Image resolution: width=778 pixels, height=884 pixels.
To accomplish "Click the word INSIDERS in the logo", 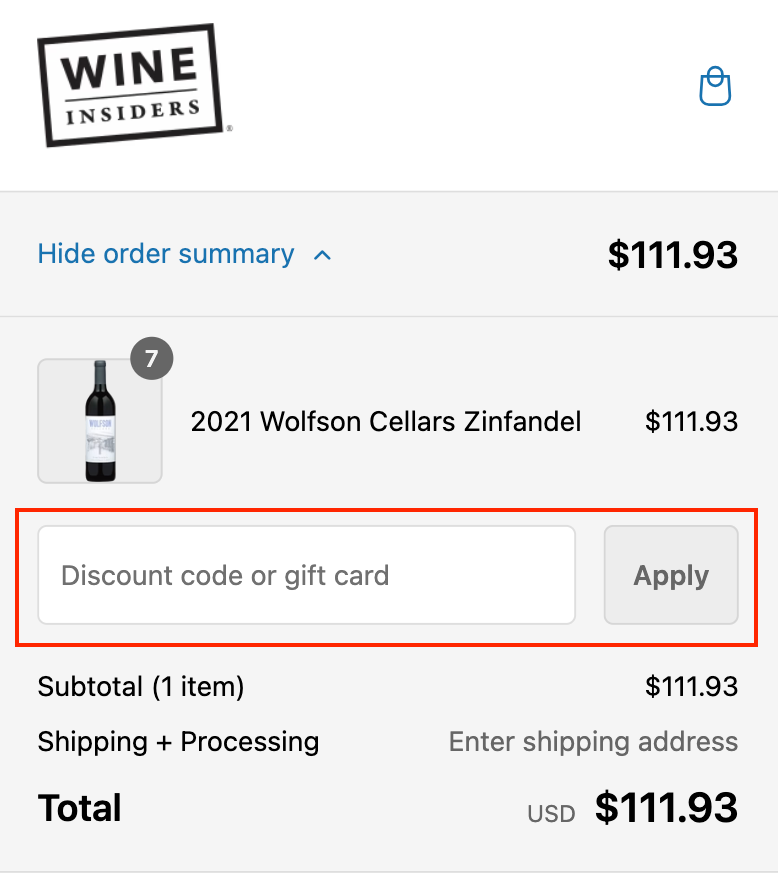I will (x=133, y=112).
